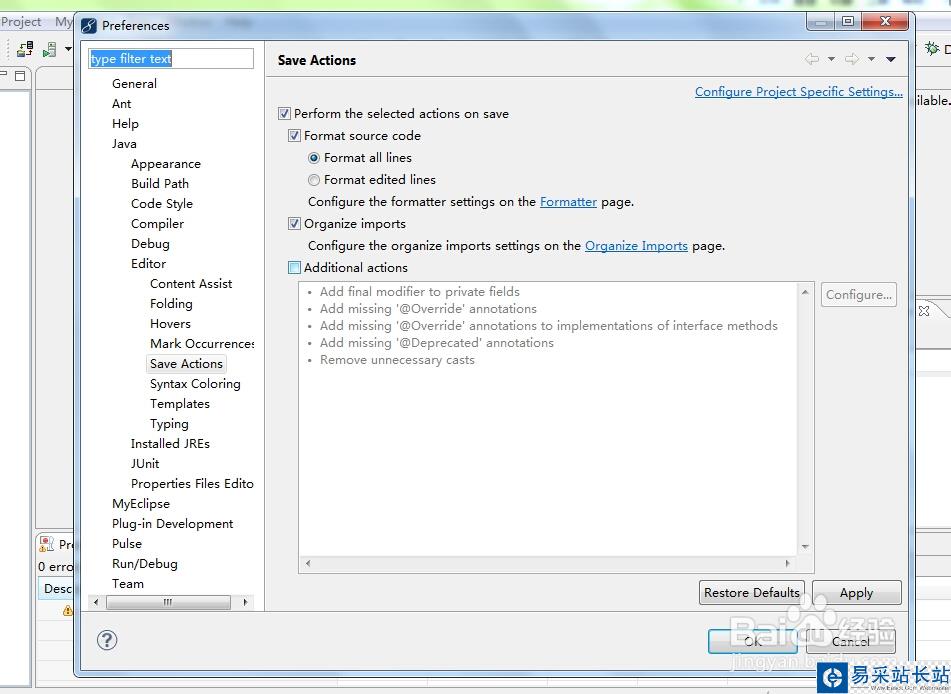Select Content Assist under Editor
The width and height of the screenshot is (951, 694).
point(191,284)
